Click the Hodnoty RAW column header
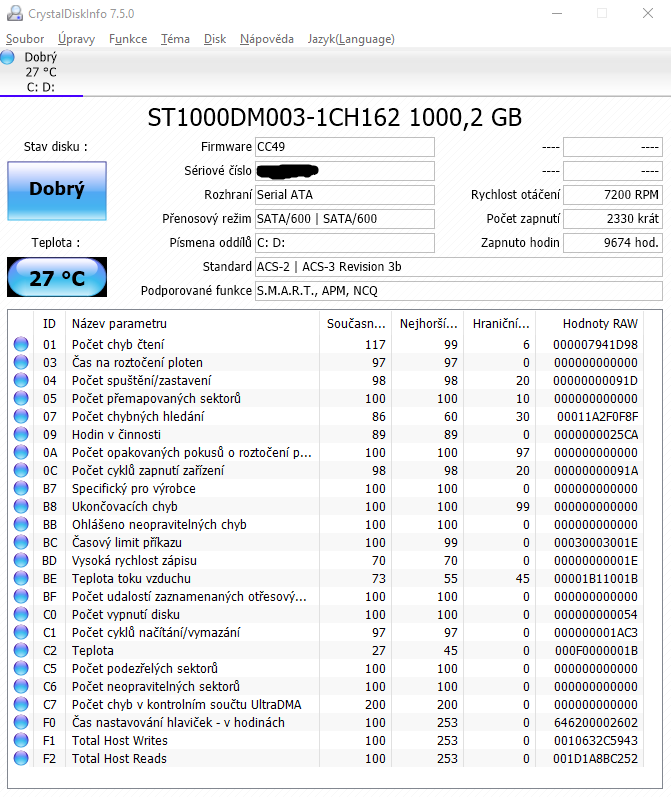The height and width of the screenshot is (797, 671). coord(592,324)
